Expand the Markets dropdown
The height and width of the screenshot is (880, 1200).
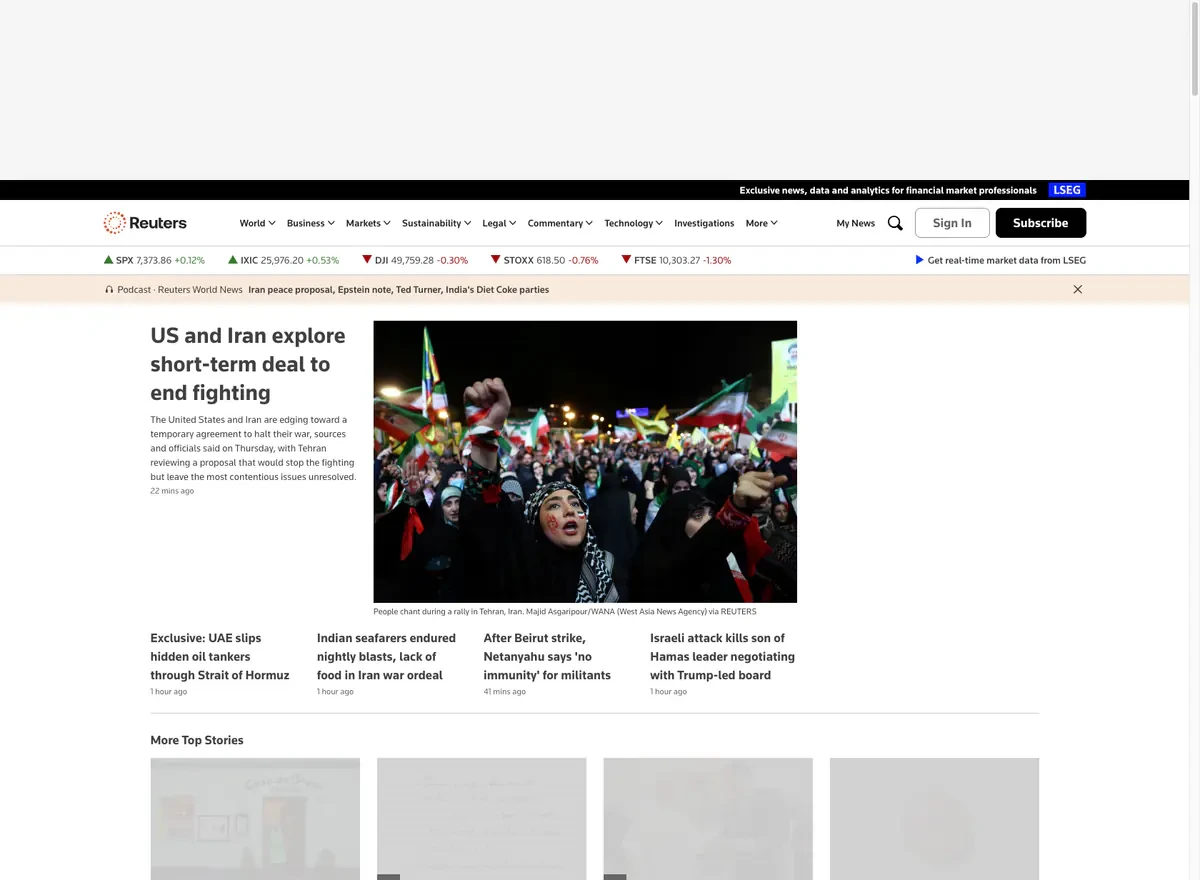point(368,223)
